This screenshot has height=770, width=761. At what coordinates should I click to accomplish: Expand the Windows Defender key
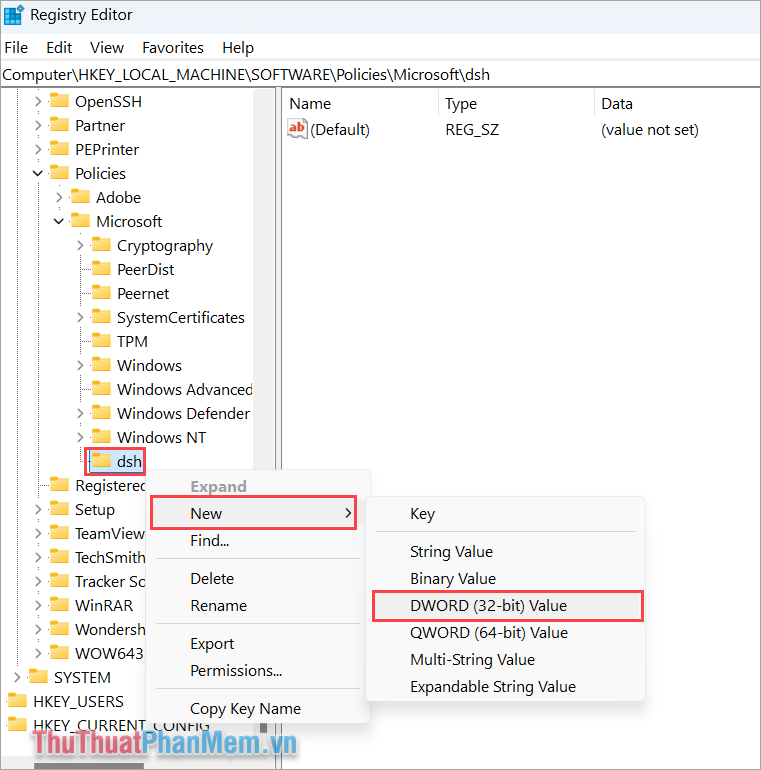(x=80, y=413)
